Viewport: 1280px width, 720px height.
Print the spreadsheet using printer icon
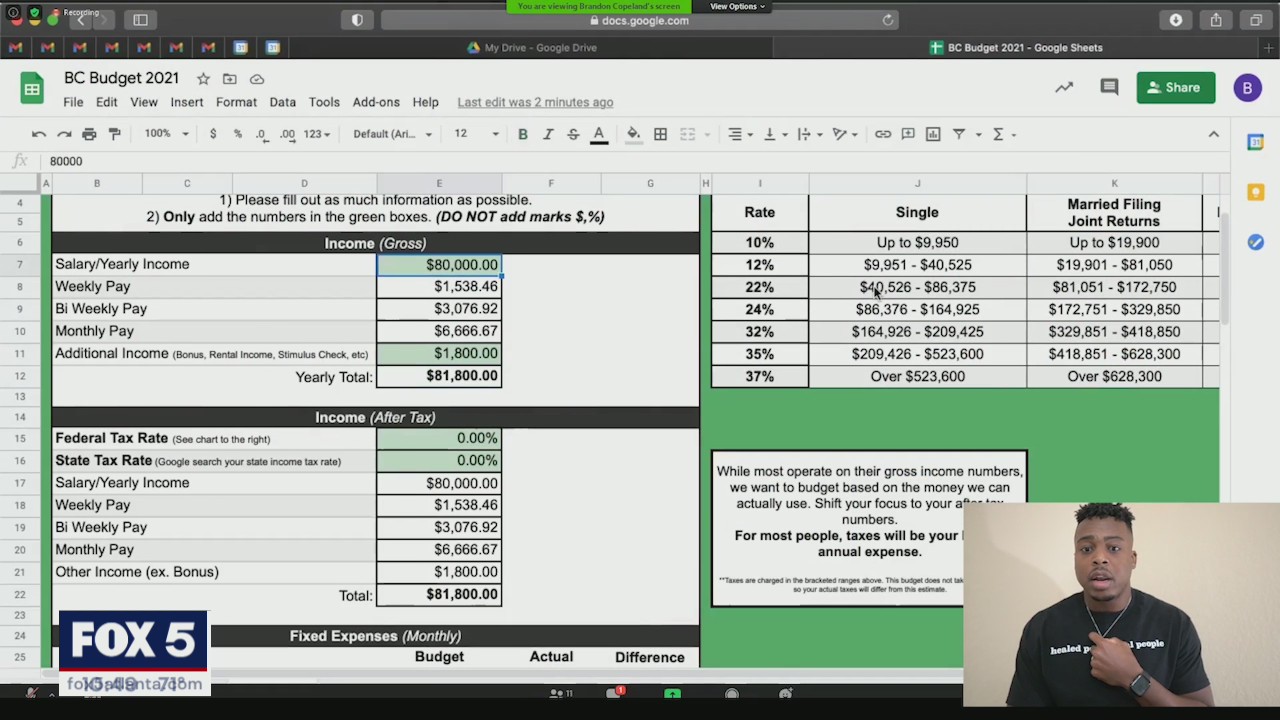coord(89,134)
